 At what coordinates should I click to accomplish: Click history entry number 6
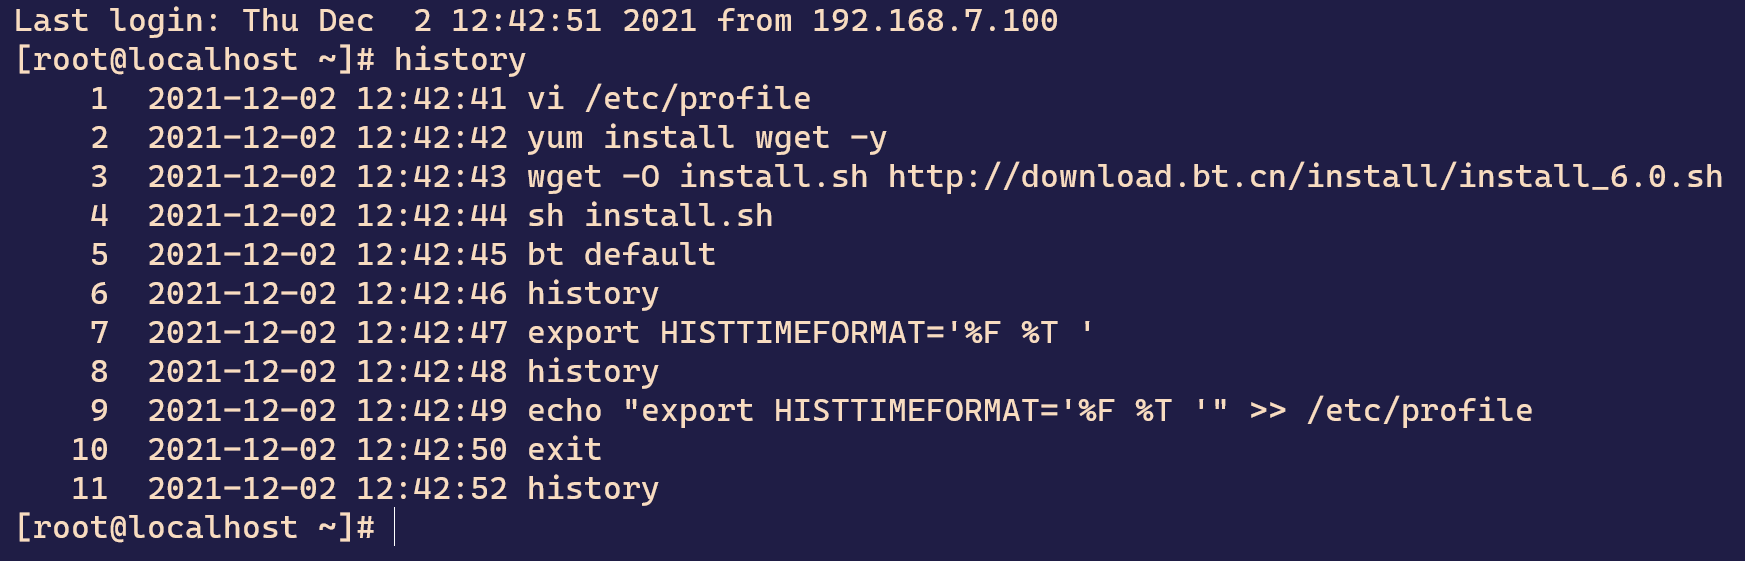[x=374, y=294]
